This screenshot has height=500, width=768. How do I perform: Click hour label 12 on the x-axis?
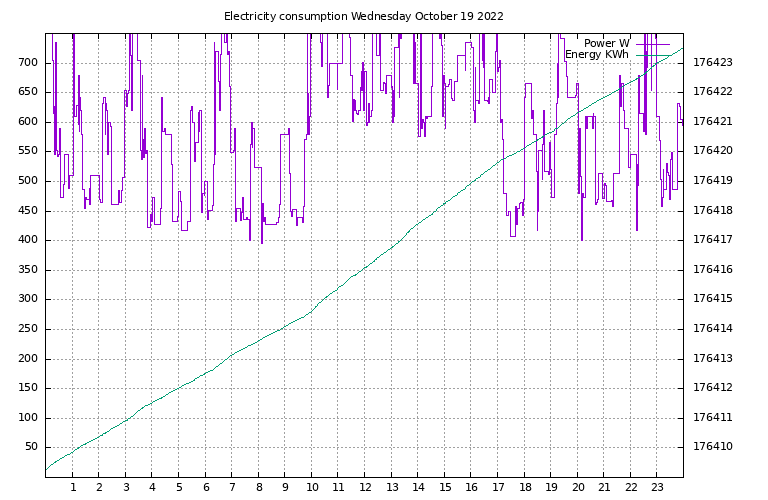click(x=365, y=488)
